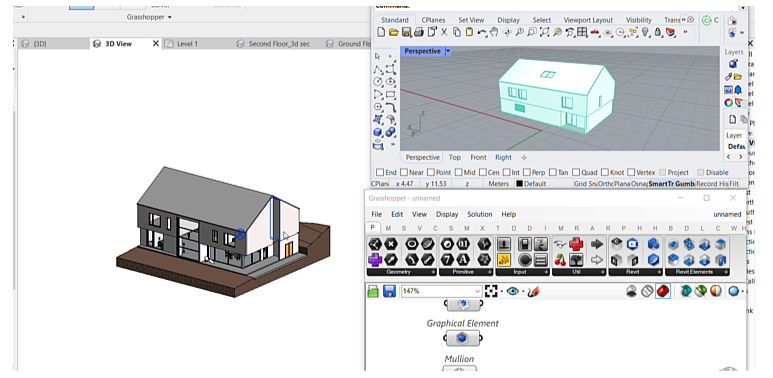The image size is (773, 378).
Task: Click the color wheel icon in Rhino Layers panel
Action: click(x=728, y=103)
